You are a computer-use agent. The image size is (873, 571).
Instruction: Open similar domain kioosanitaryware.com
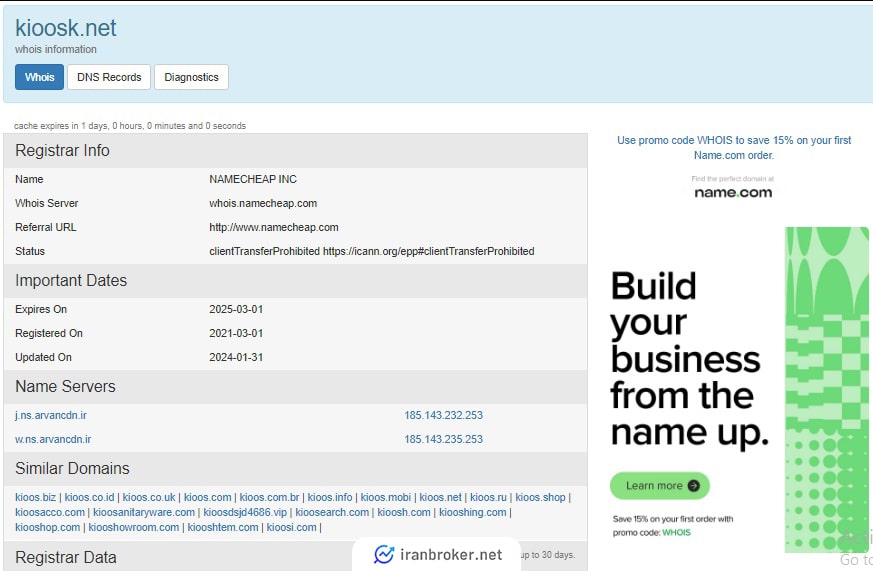tap(144, 512)
